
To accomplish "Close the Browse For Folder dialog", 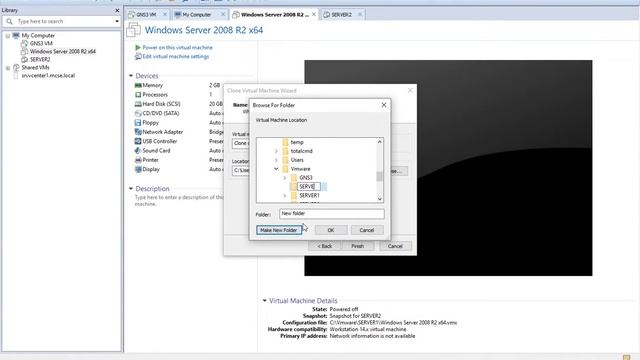I will coord(384,105).
